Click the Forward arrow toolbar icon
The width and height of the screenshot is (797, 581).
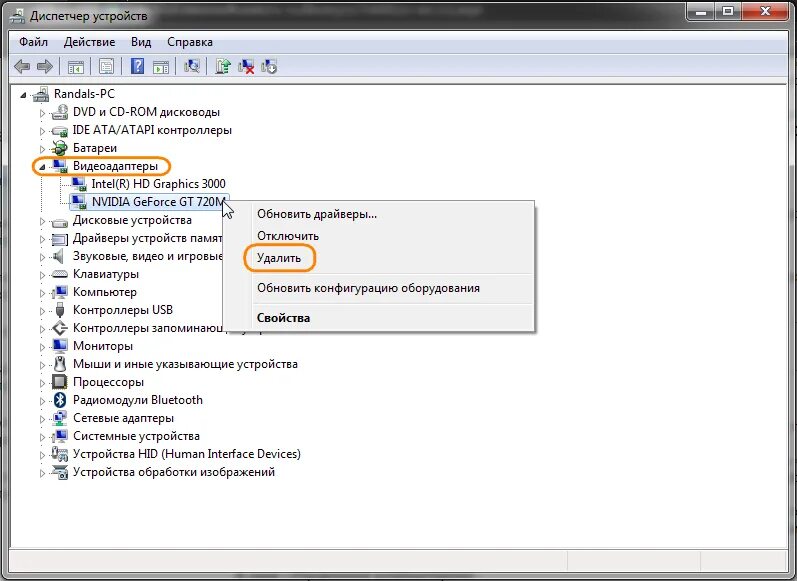click(x=45, y=66)
